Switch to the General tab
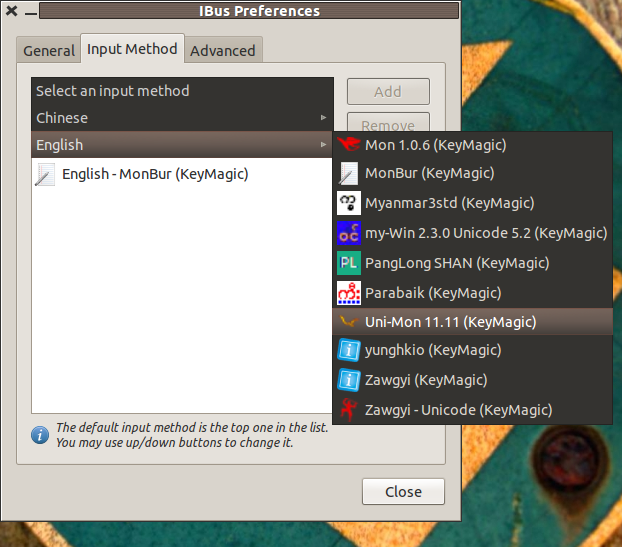This screenshot has height=547, width=622. tap(49, 50)
